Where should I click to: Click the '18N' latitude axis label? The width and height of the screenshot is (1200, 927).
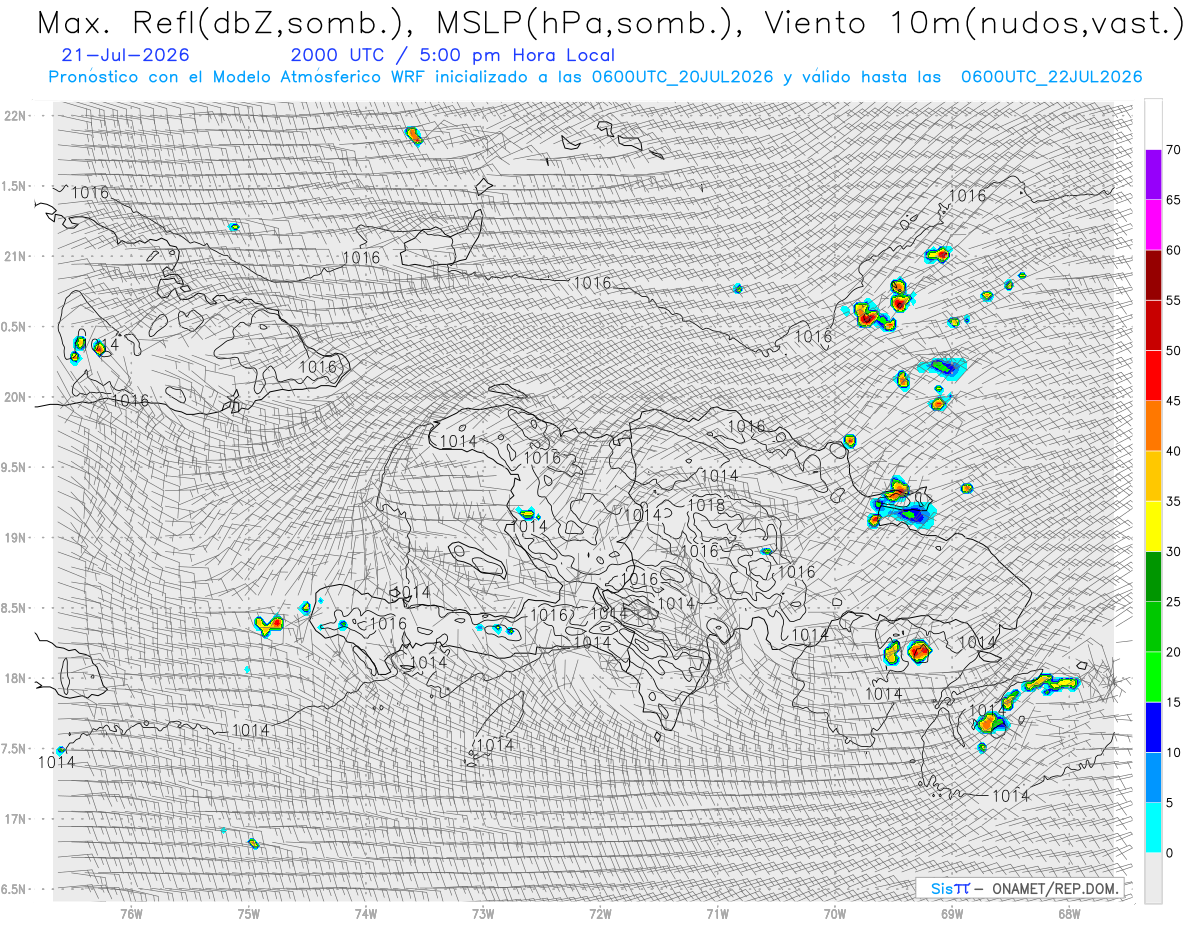15,679
